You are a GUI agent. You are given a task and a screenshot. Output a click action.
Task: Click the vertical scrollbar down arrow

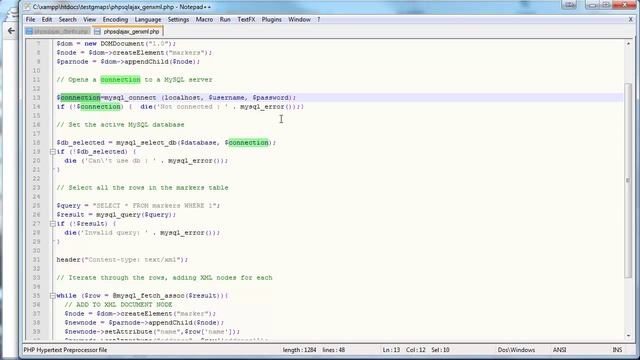[x=628, y=336]
